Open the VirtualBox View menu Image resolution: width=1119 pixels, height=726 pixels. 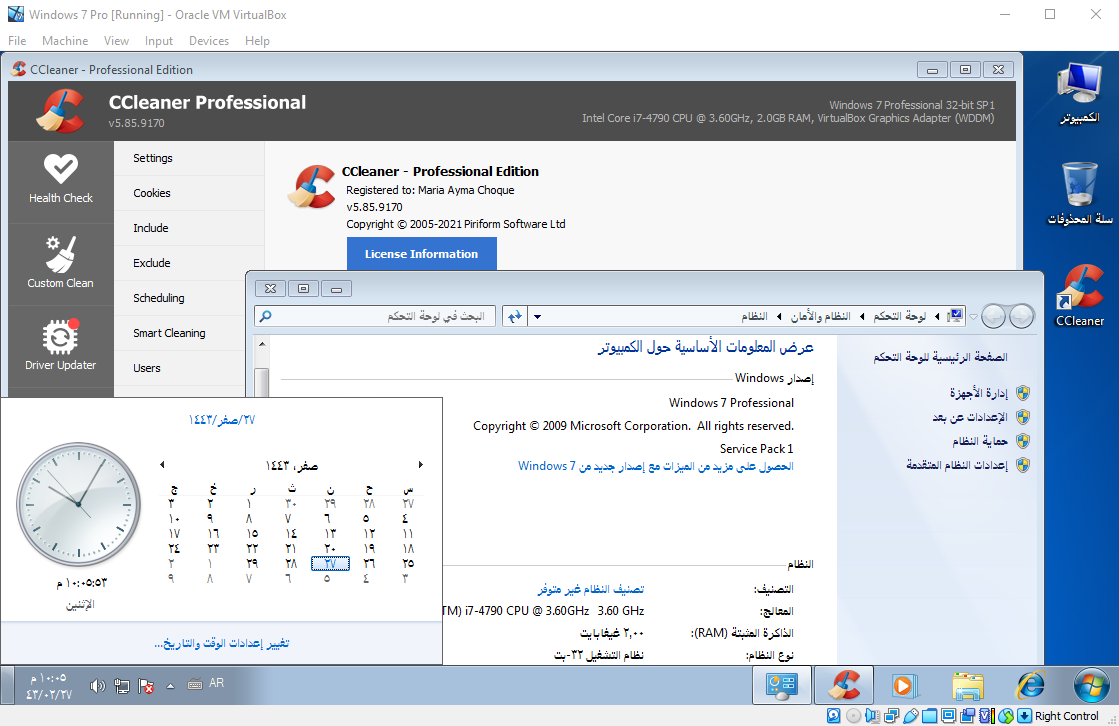(116, 41)
